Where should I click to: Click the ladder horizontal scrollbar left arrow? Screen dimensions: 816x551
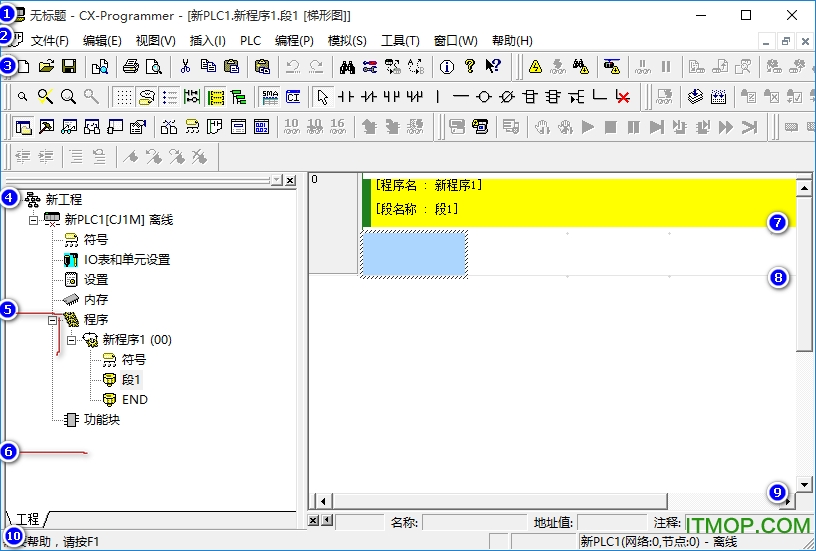[323, 502]
